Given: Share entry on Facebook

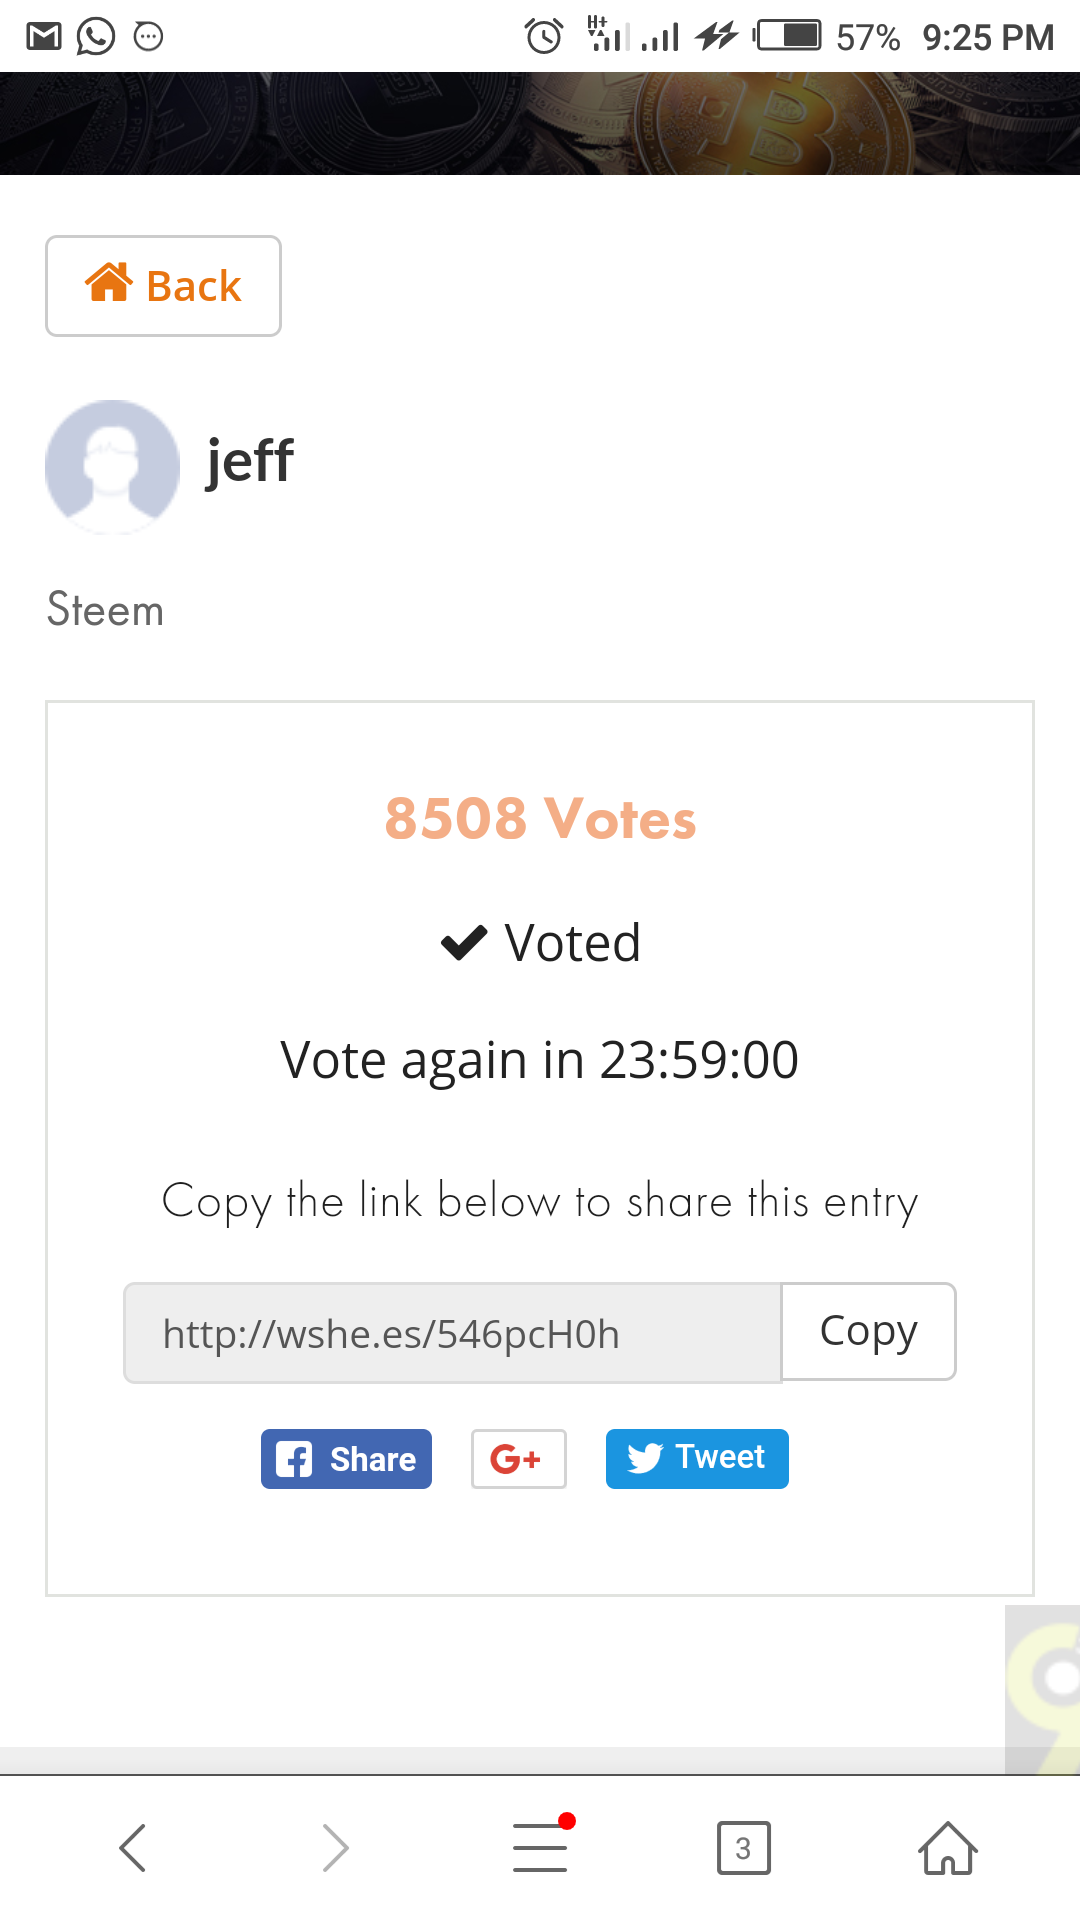Looking at the screenshot, I should (x=346, y=1459).
